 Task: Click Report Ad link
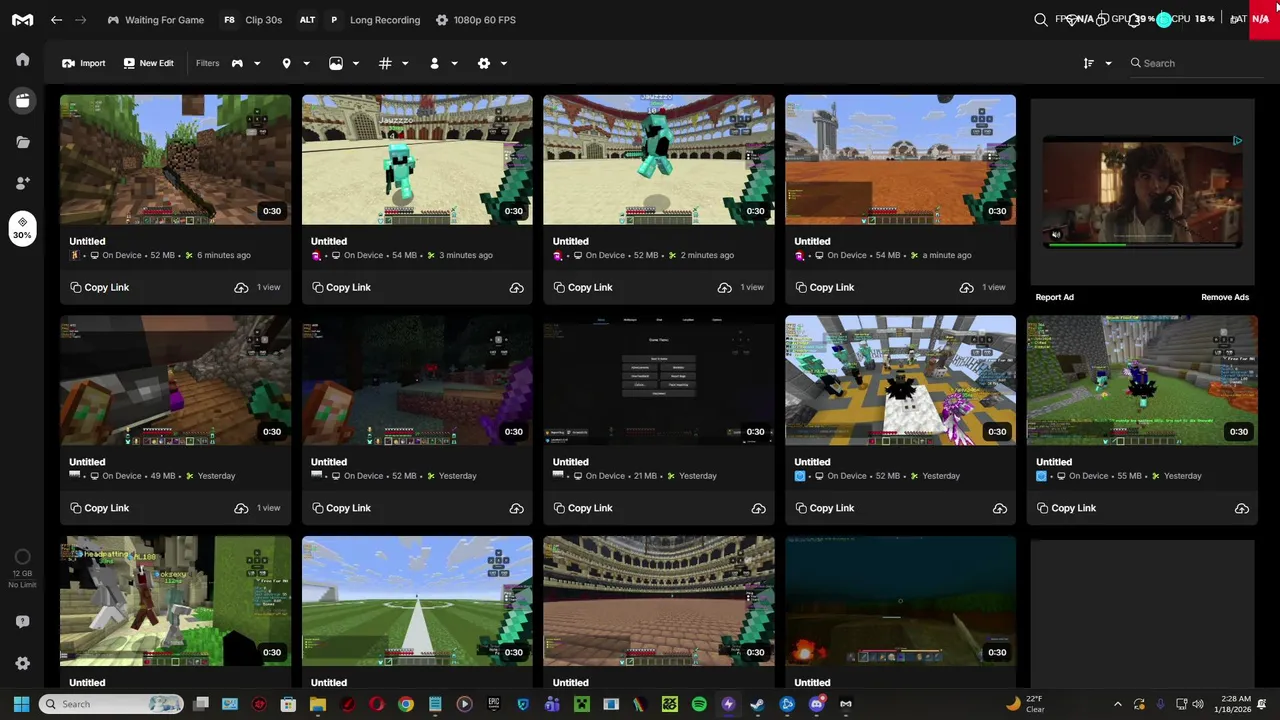1054,297
